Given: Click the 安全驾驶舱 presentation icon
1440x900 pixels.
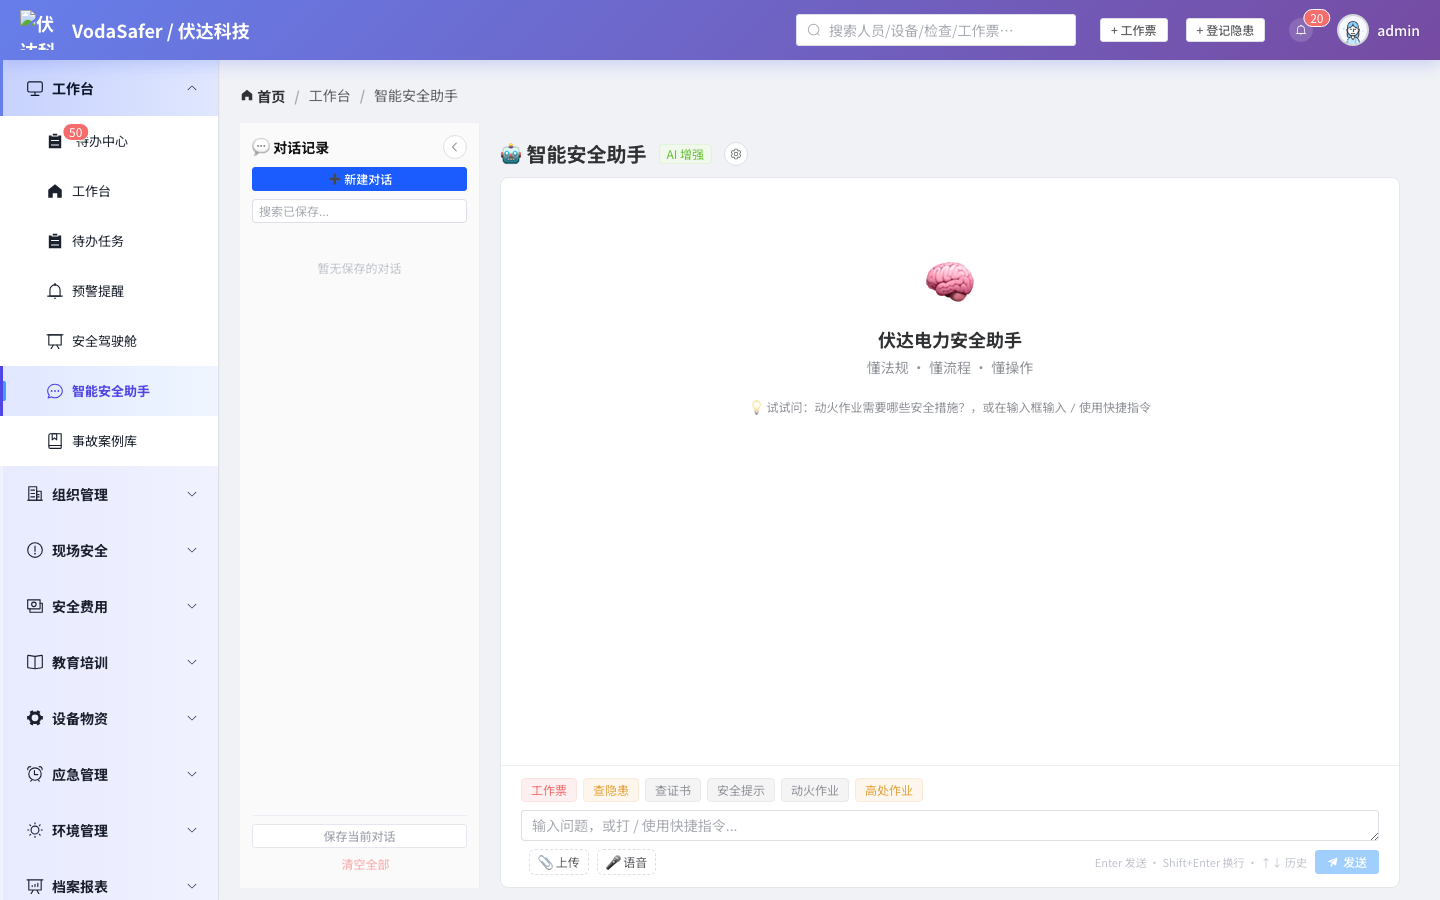Looking at the screenshot, I should click(55, 341).
